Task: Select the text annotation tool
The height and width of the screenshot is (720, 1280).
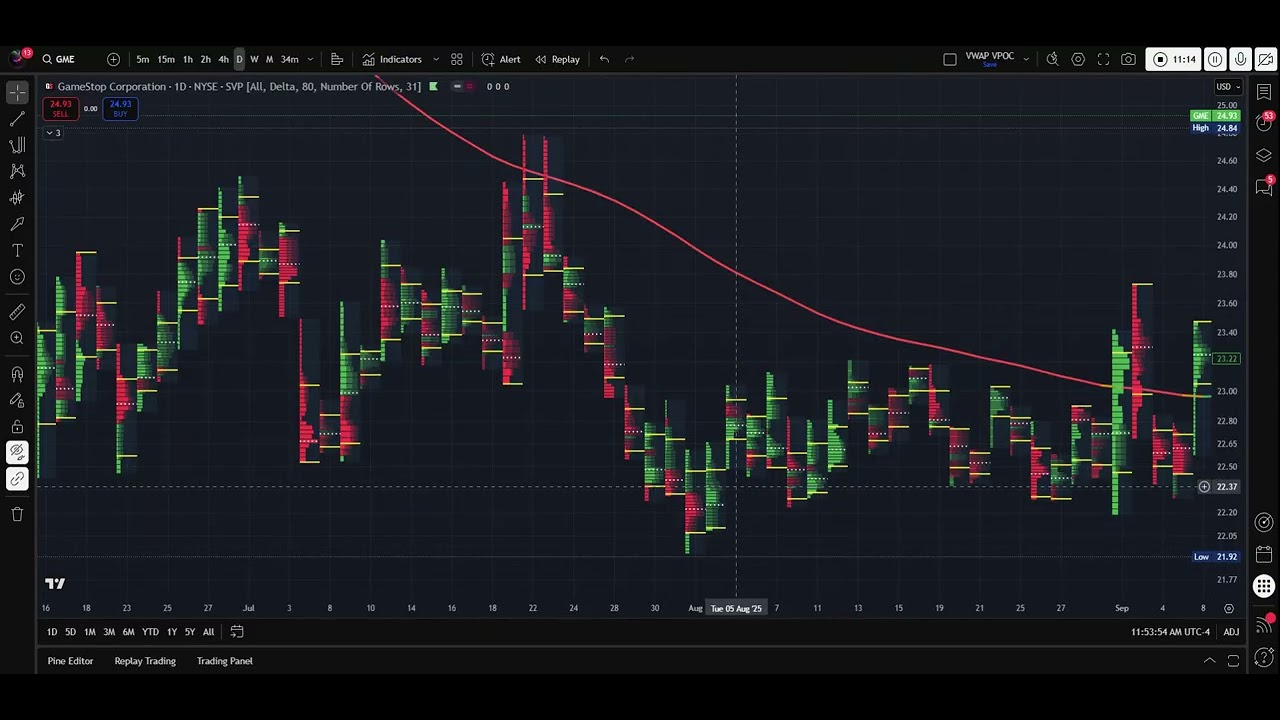Action: click(17, 250)
